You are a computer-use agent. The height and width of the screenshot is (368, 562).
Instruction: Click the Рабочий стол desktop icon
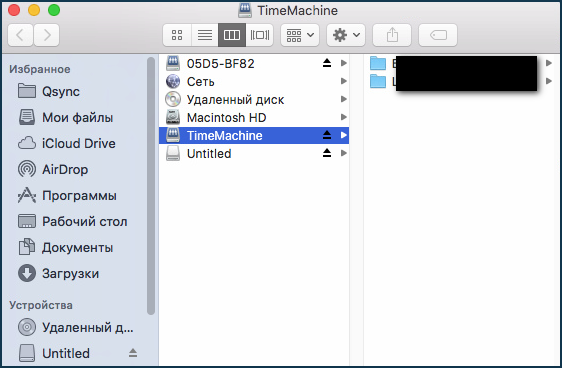point(27,221)
